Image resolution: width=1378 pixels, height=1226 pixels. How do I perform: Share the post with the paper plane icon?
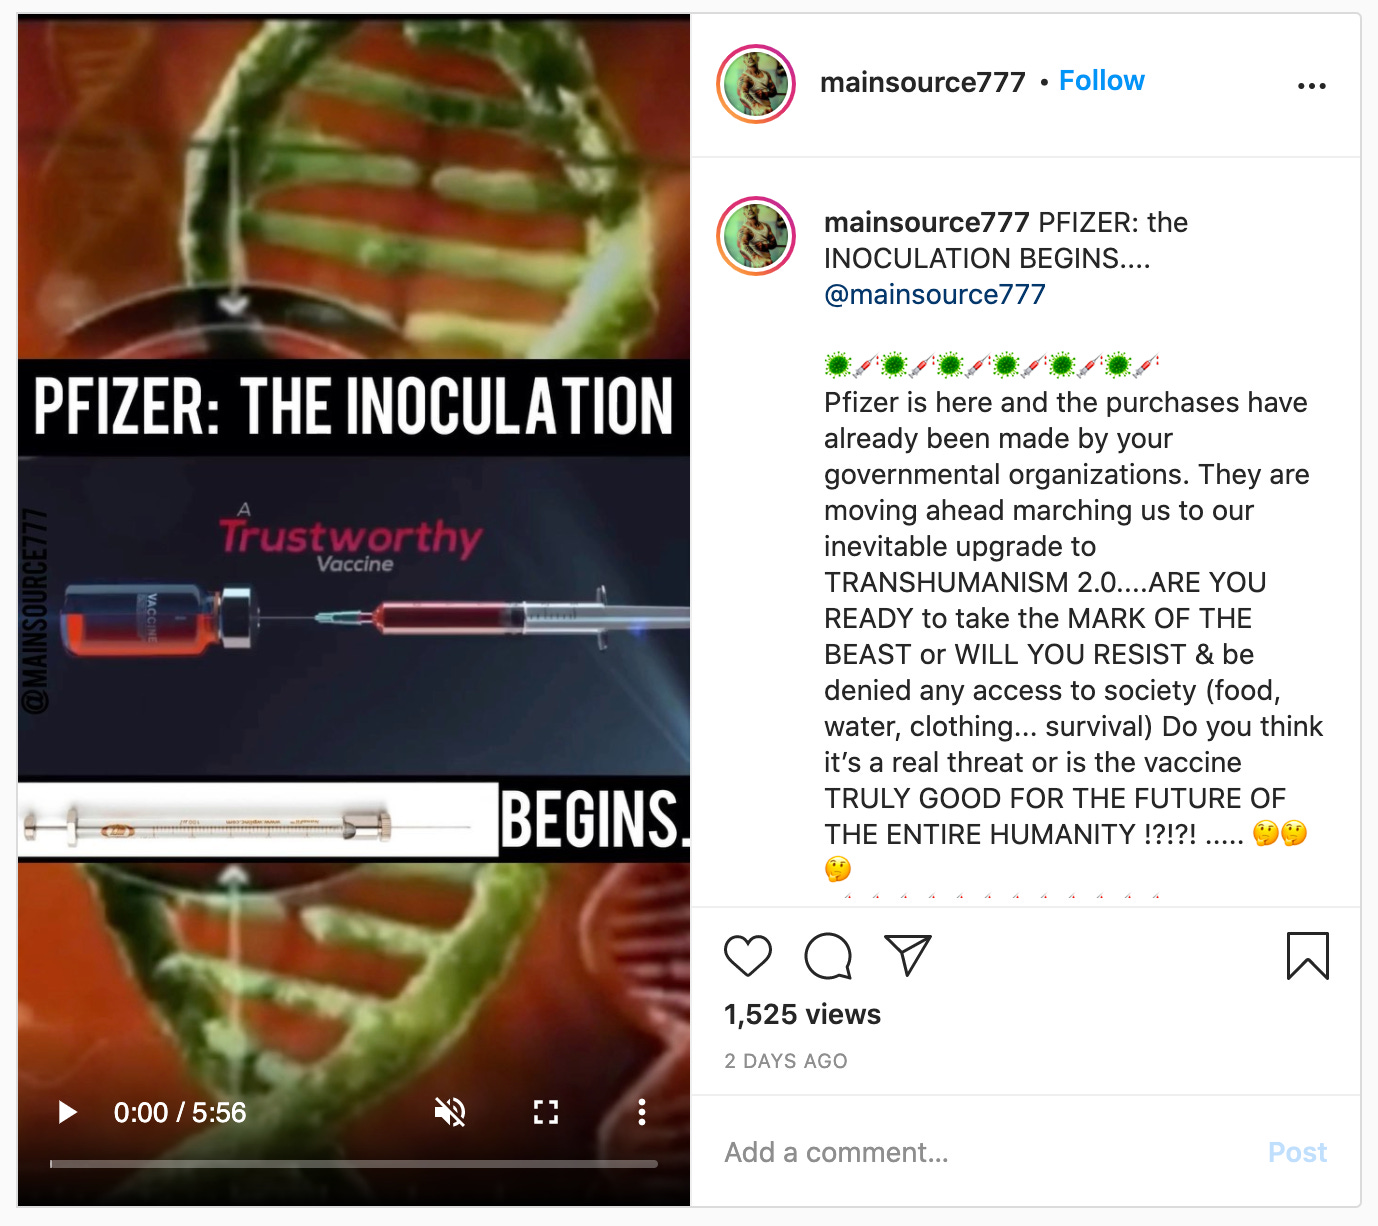click(908, 956)
